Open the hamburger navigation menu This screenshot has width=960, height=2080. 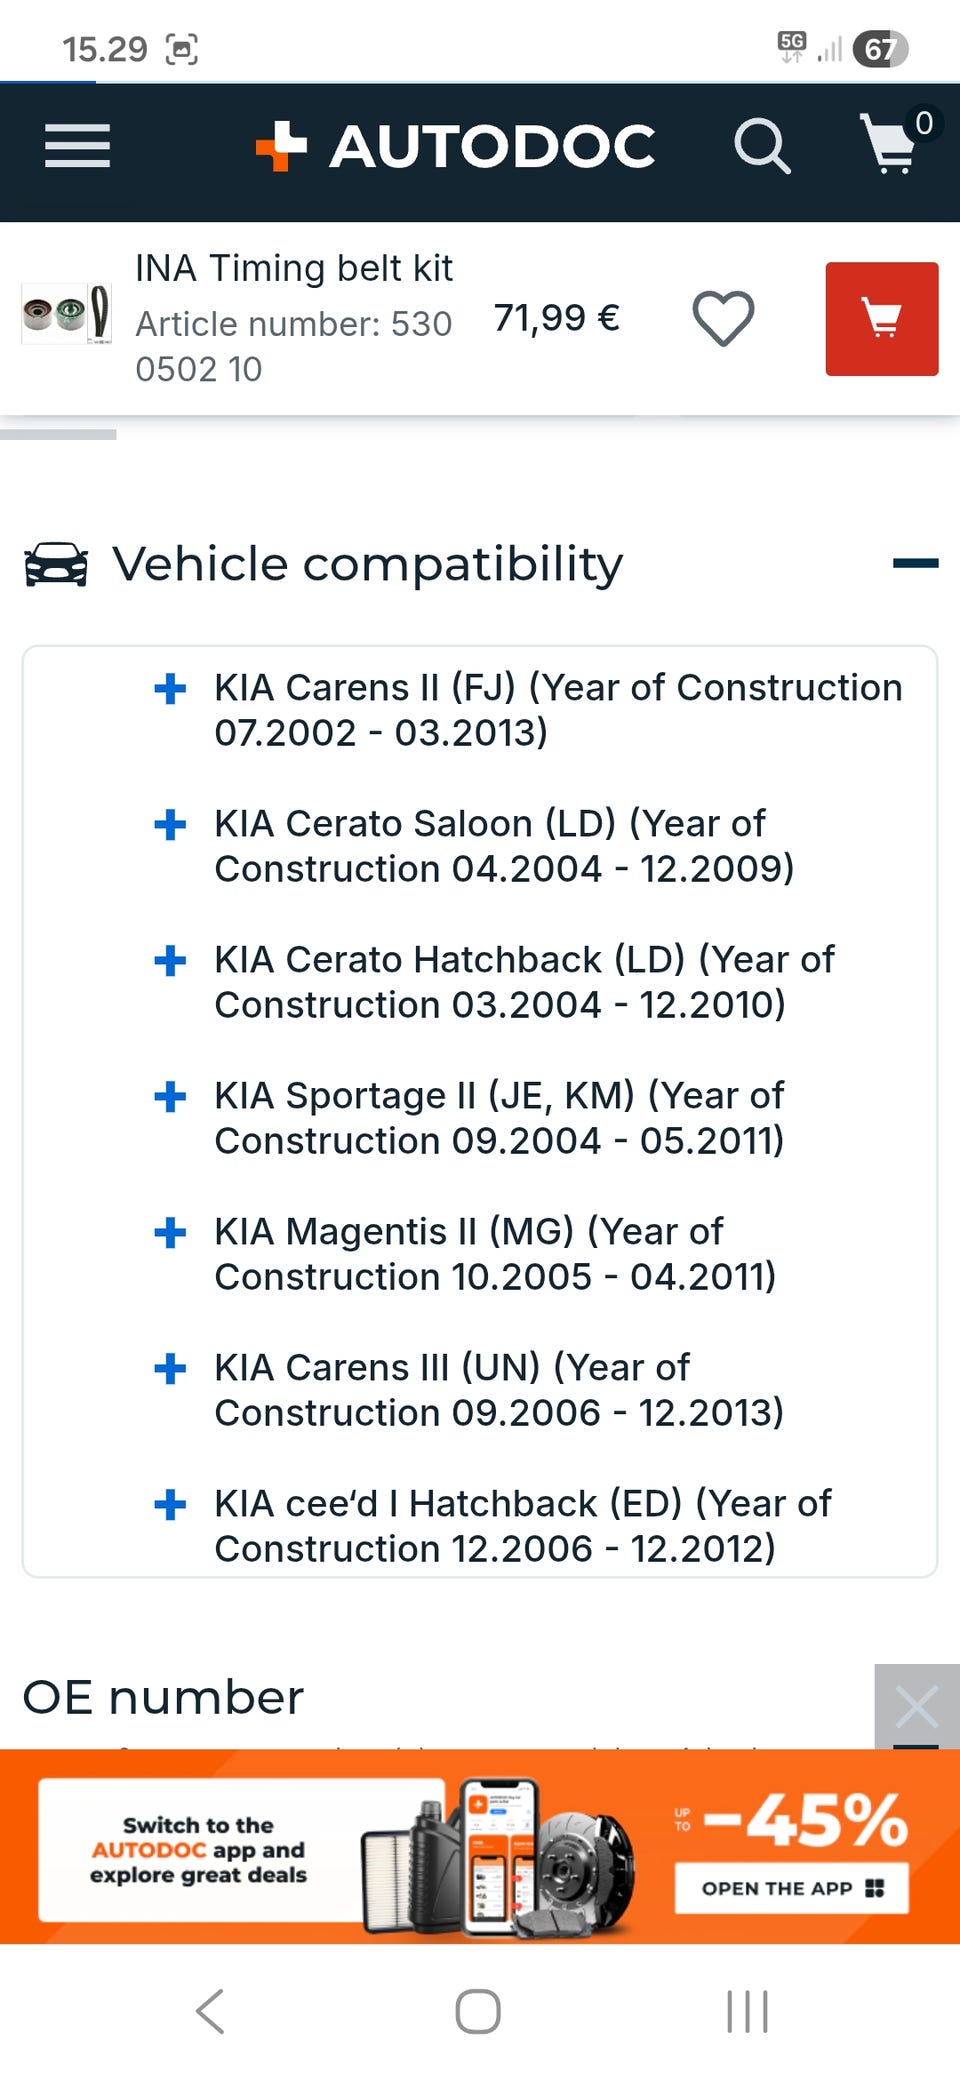pyautogui.click(x=77, y=146)
